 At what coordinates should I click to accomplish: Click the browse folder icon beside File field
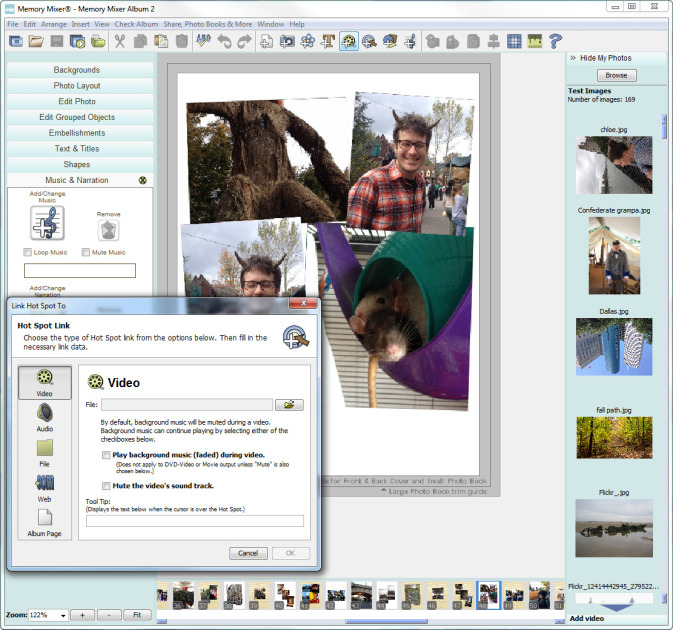289,404
